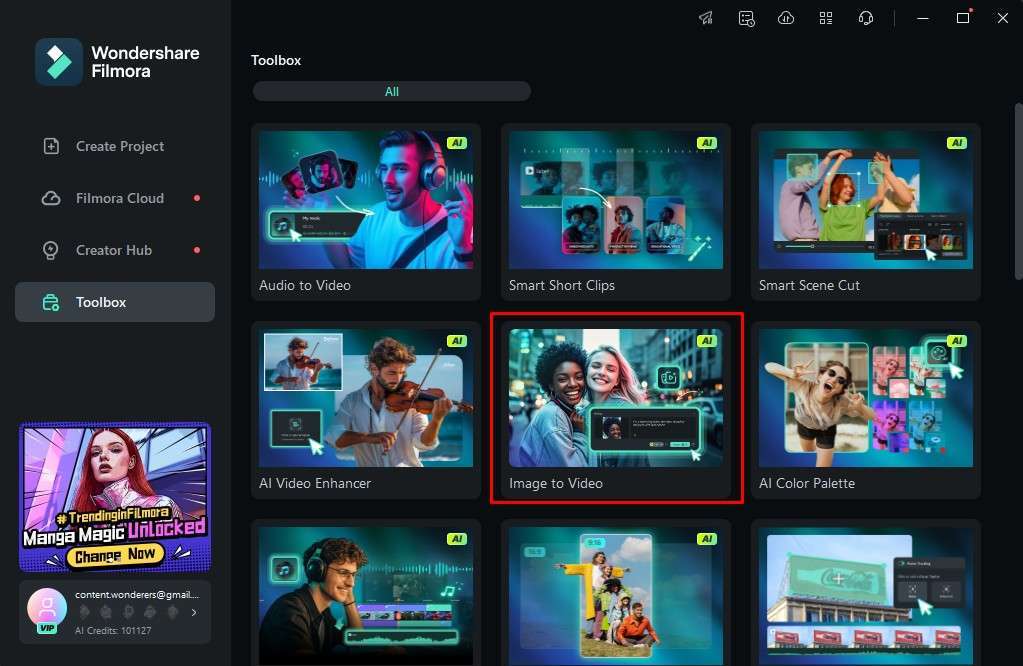Click the Image to Video label
The image size is (1023, 666).
[556, 483]
